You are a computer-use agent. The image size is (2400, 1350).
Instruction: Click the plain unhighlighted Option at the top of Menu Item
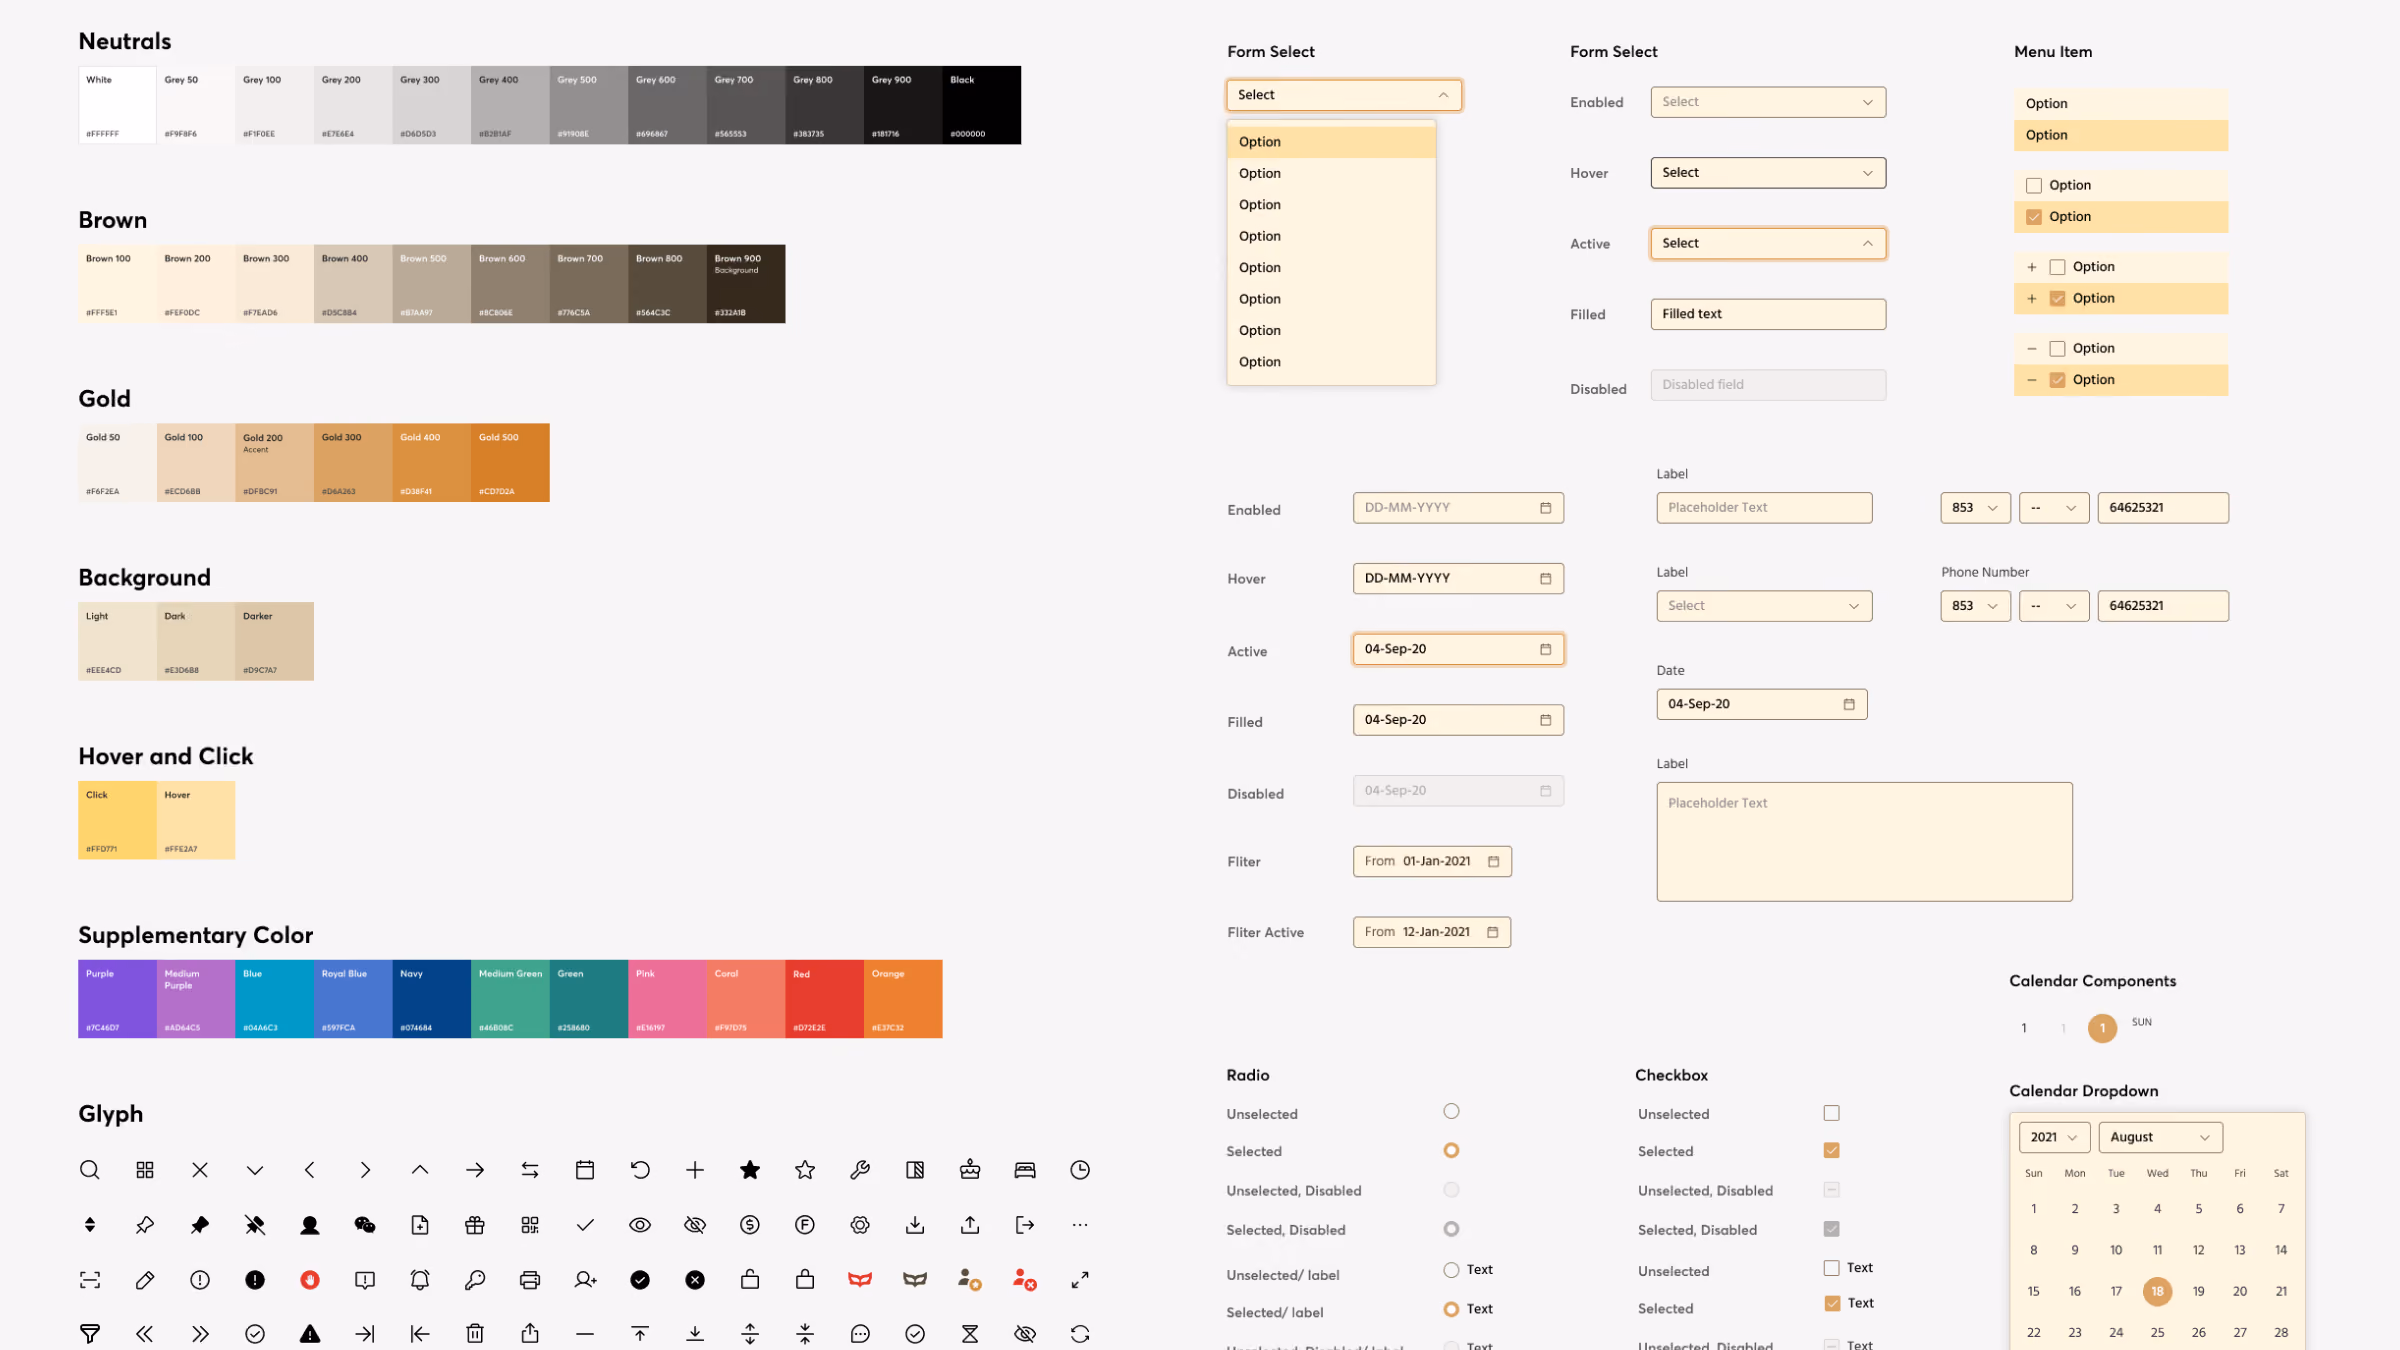point(2121,104)
